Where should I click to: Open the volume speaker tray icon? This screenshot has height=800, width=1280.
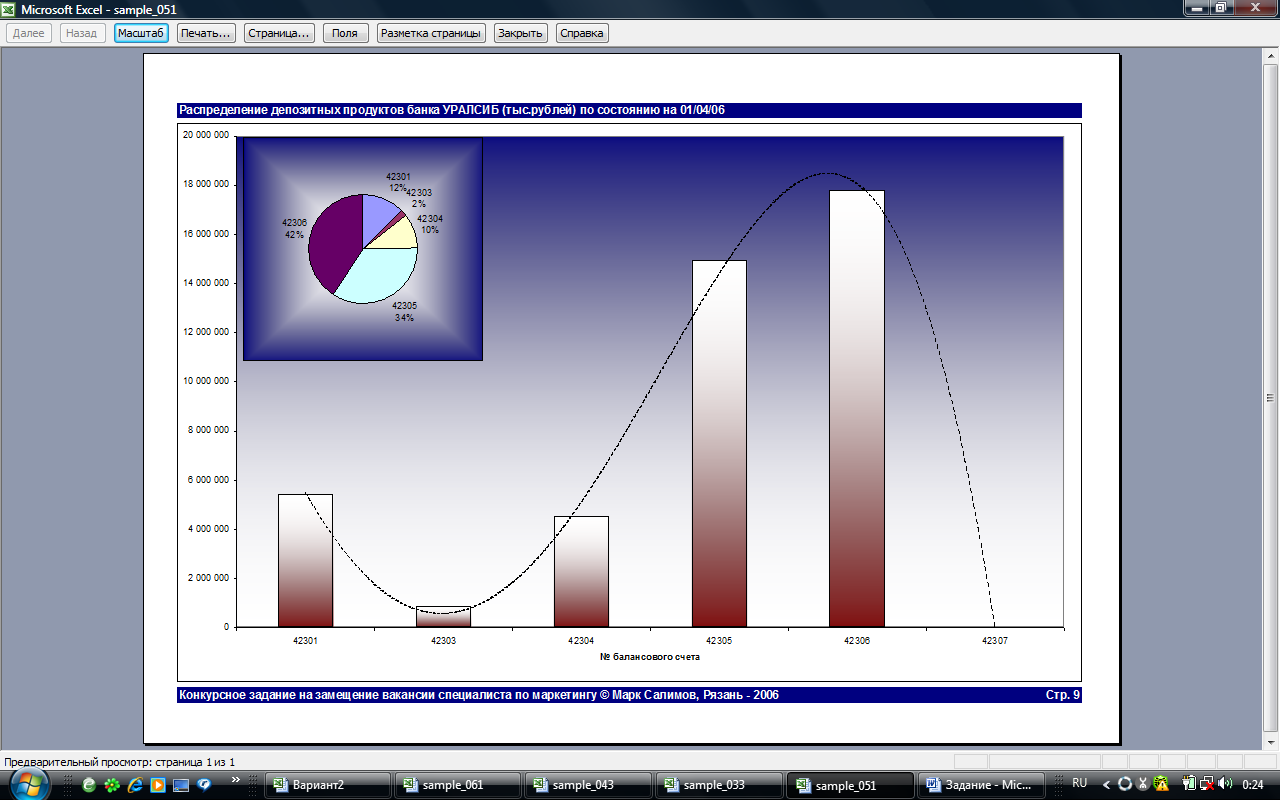(x=1226, y=784)
